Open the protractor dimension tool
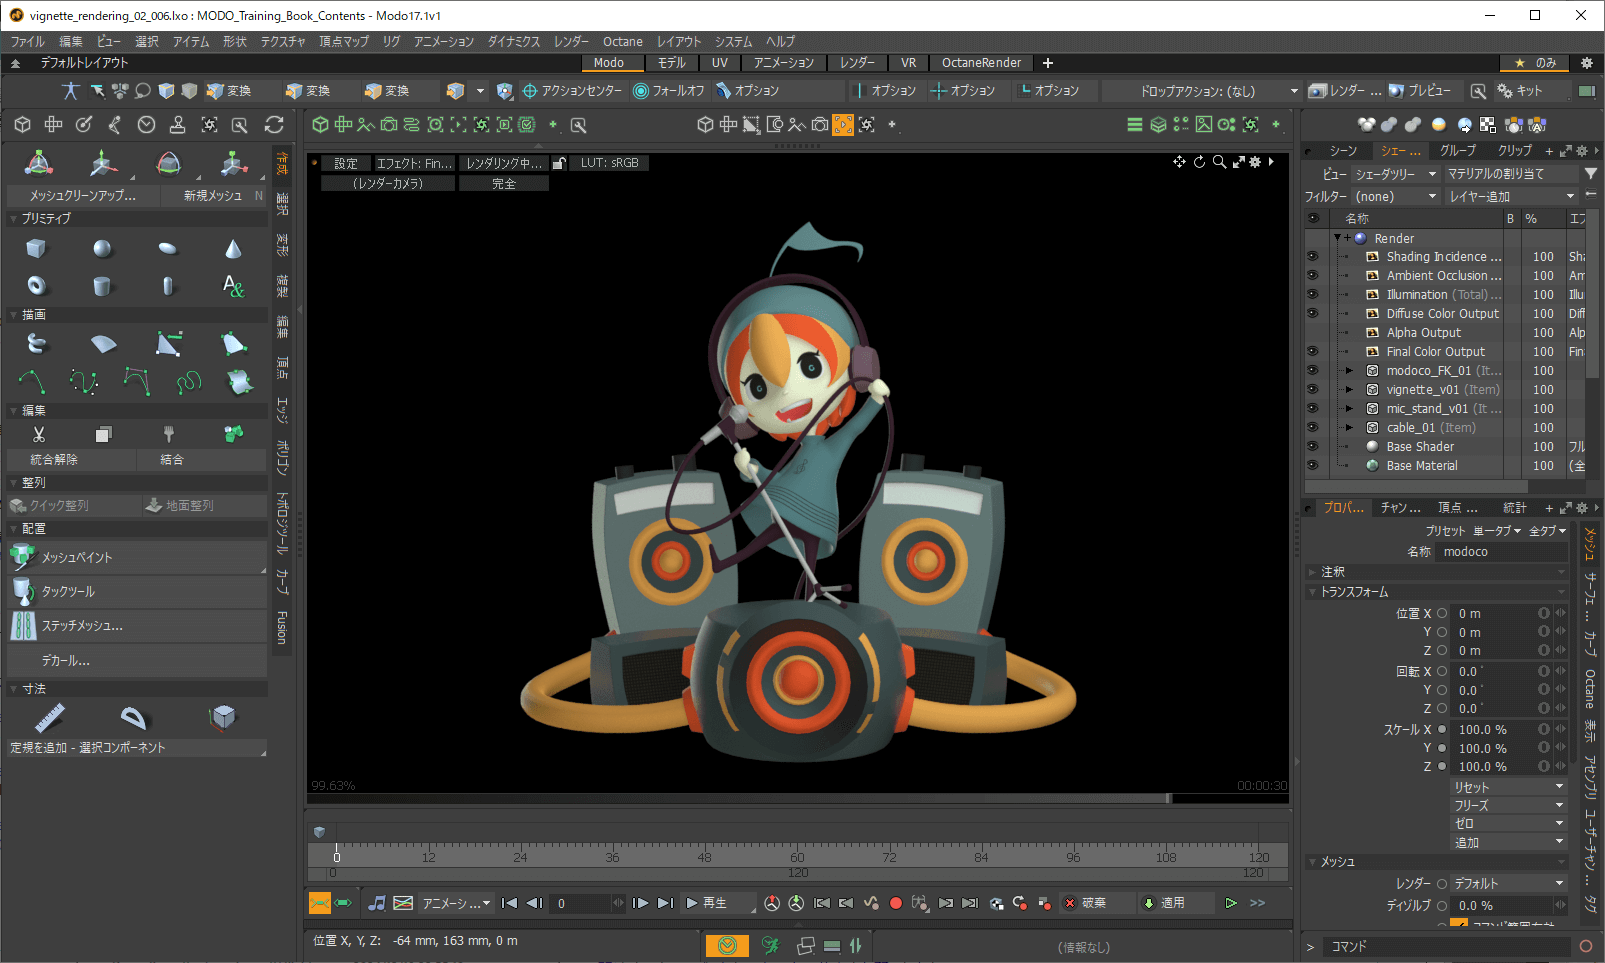This screenshot has width=1605, height=963. (133, 717)
